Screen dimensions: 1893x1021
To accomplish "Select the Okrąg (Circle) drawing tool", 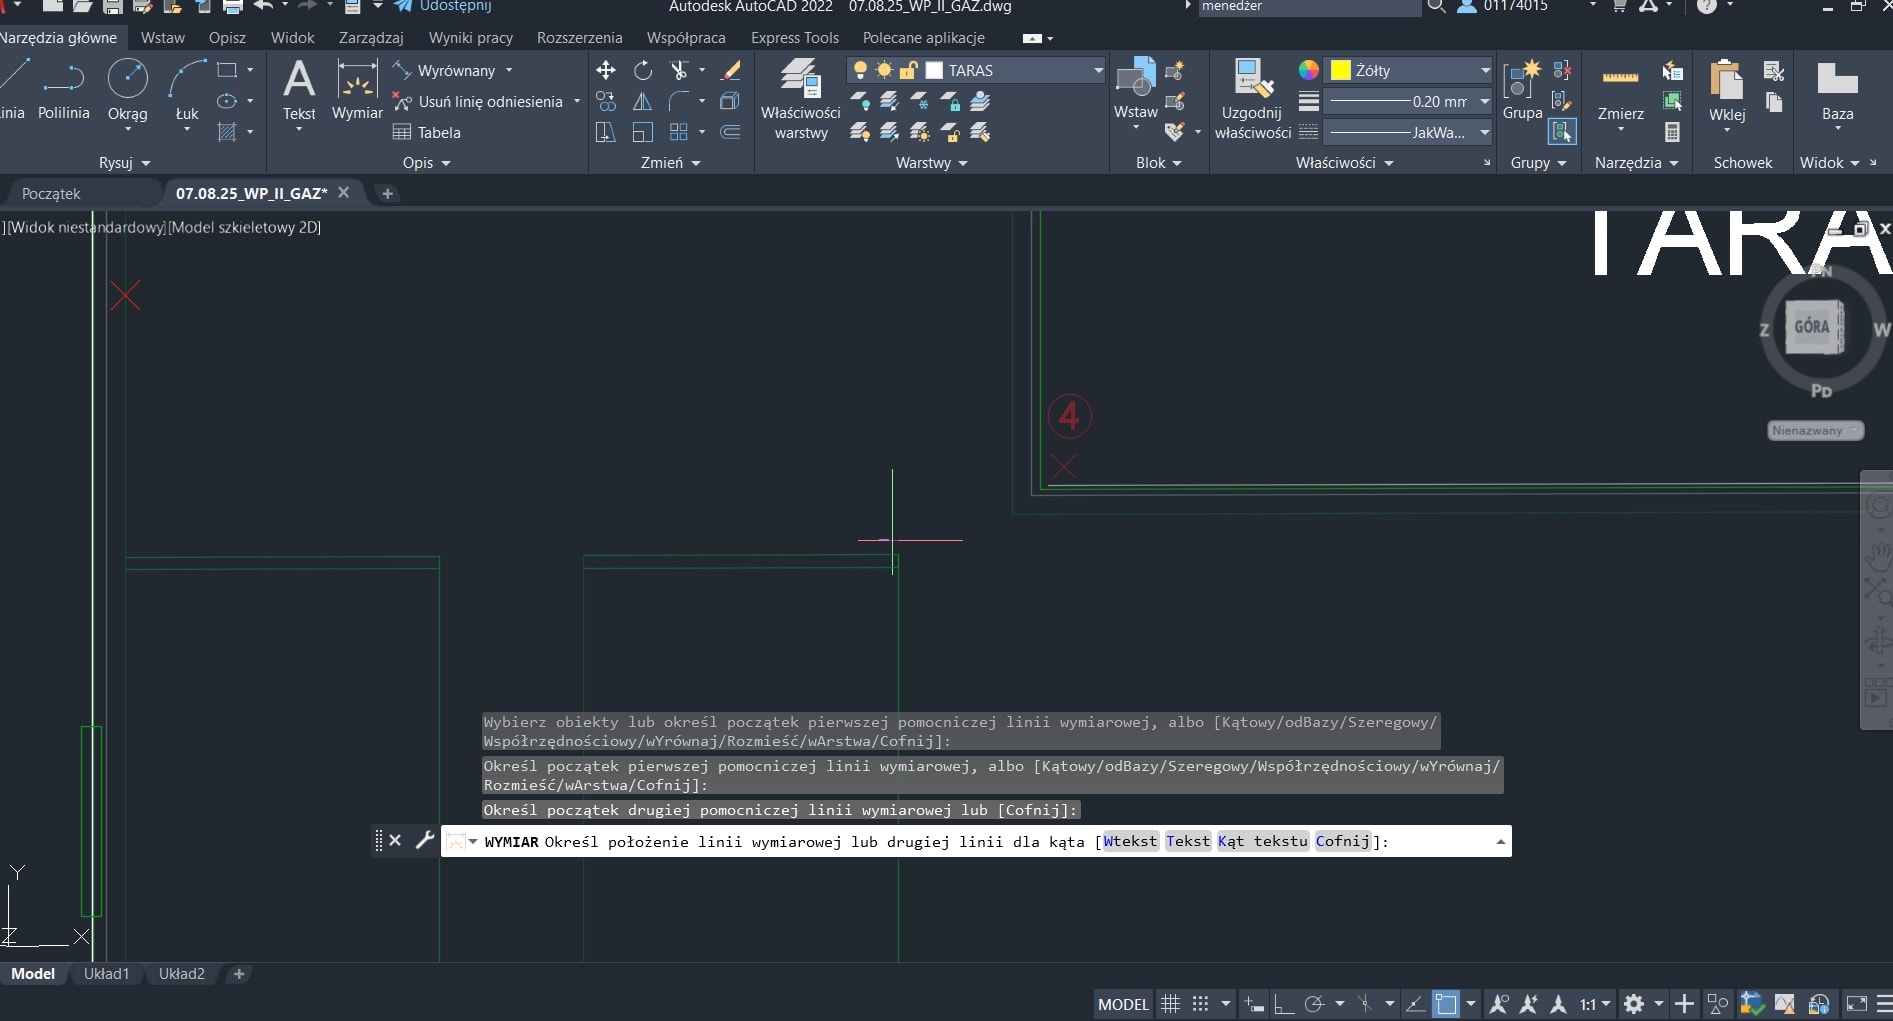I will pyautogui.click(x=127, y=80).
